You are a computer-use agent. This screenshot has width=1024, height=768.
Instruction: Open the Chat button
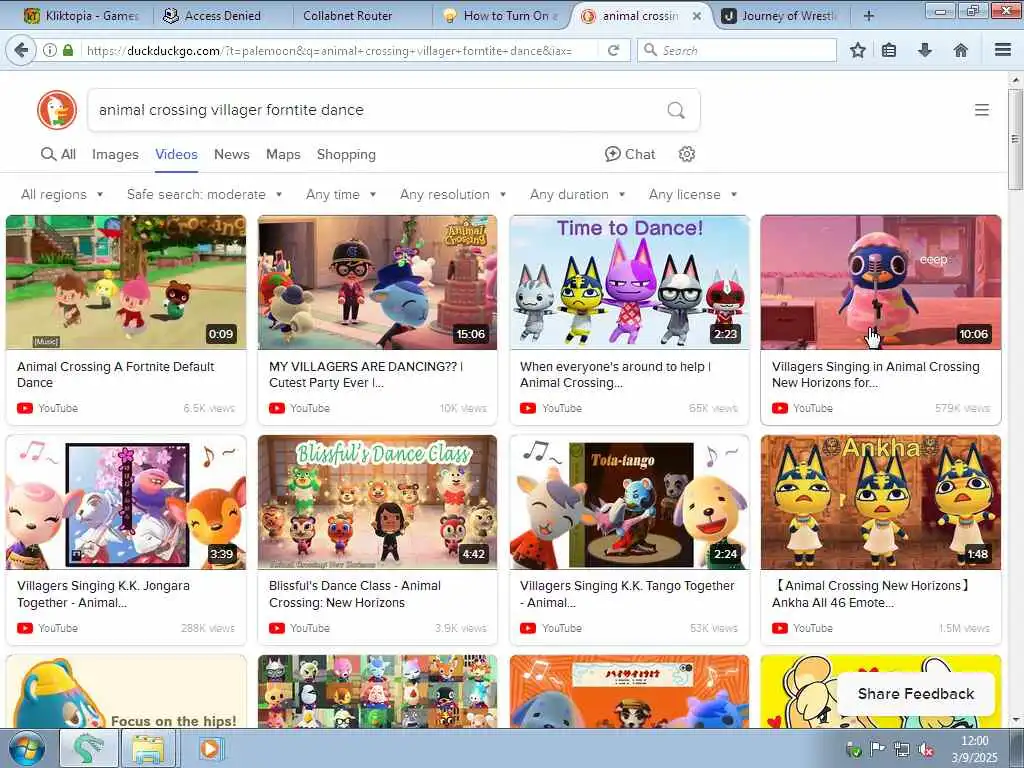(630, 154)
